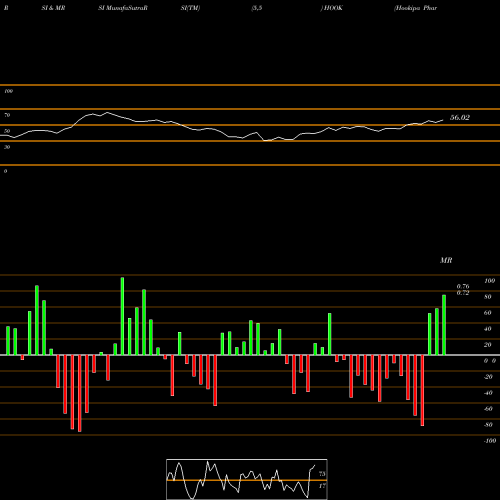Click the SI & MR header text

pos(53,8)
